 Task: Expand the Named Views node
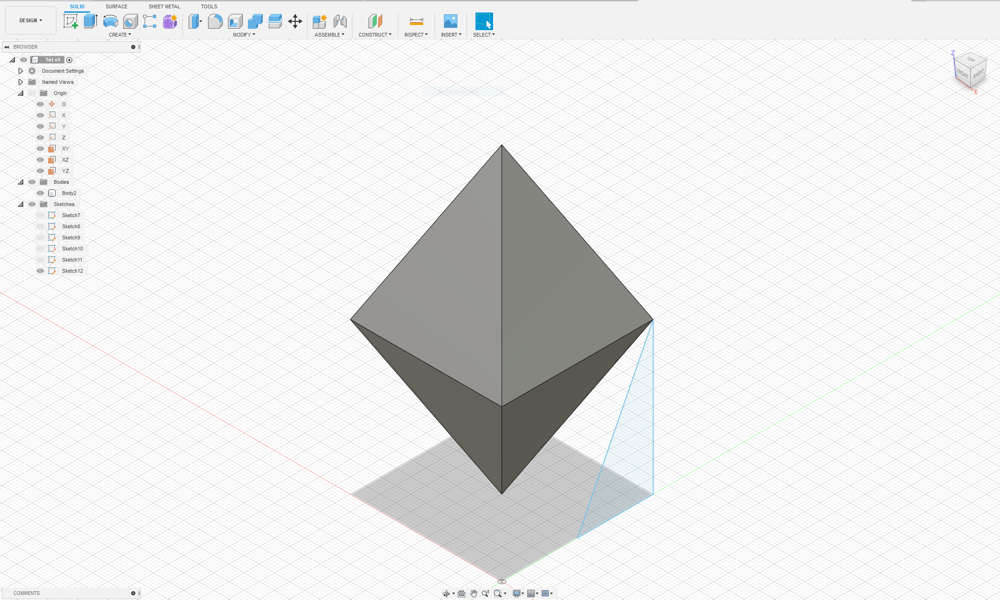click(x=20, y=82)
